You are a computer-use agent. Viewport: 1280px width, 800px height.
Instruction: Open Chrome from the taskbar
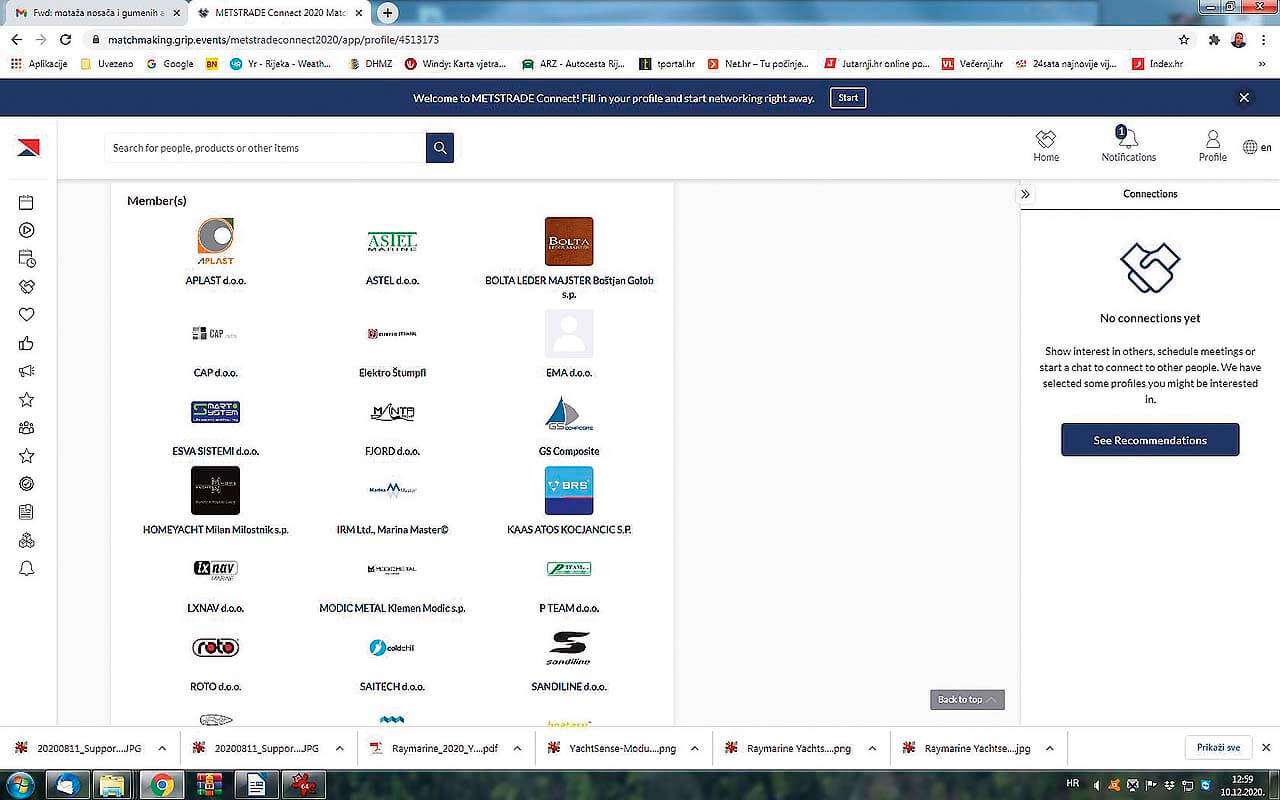pos(163,785)
